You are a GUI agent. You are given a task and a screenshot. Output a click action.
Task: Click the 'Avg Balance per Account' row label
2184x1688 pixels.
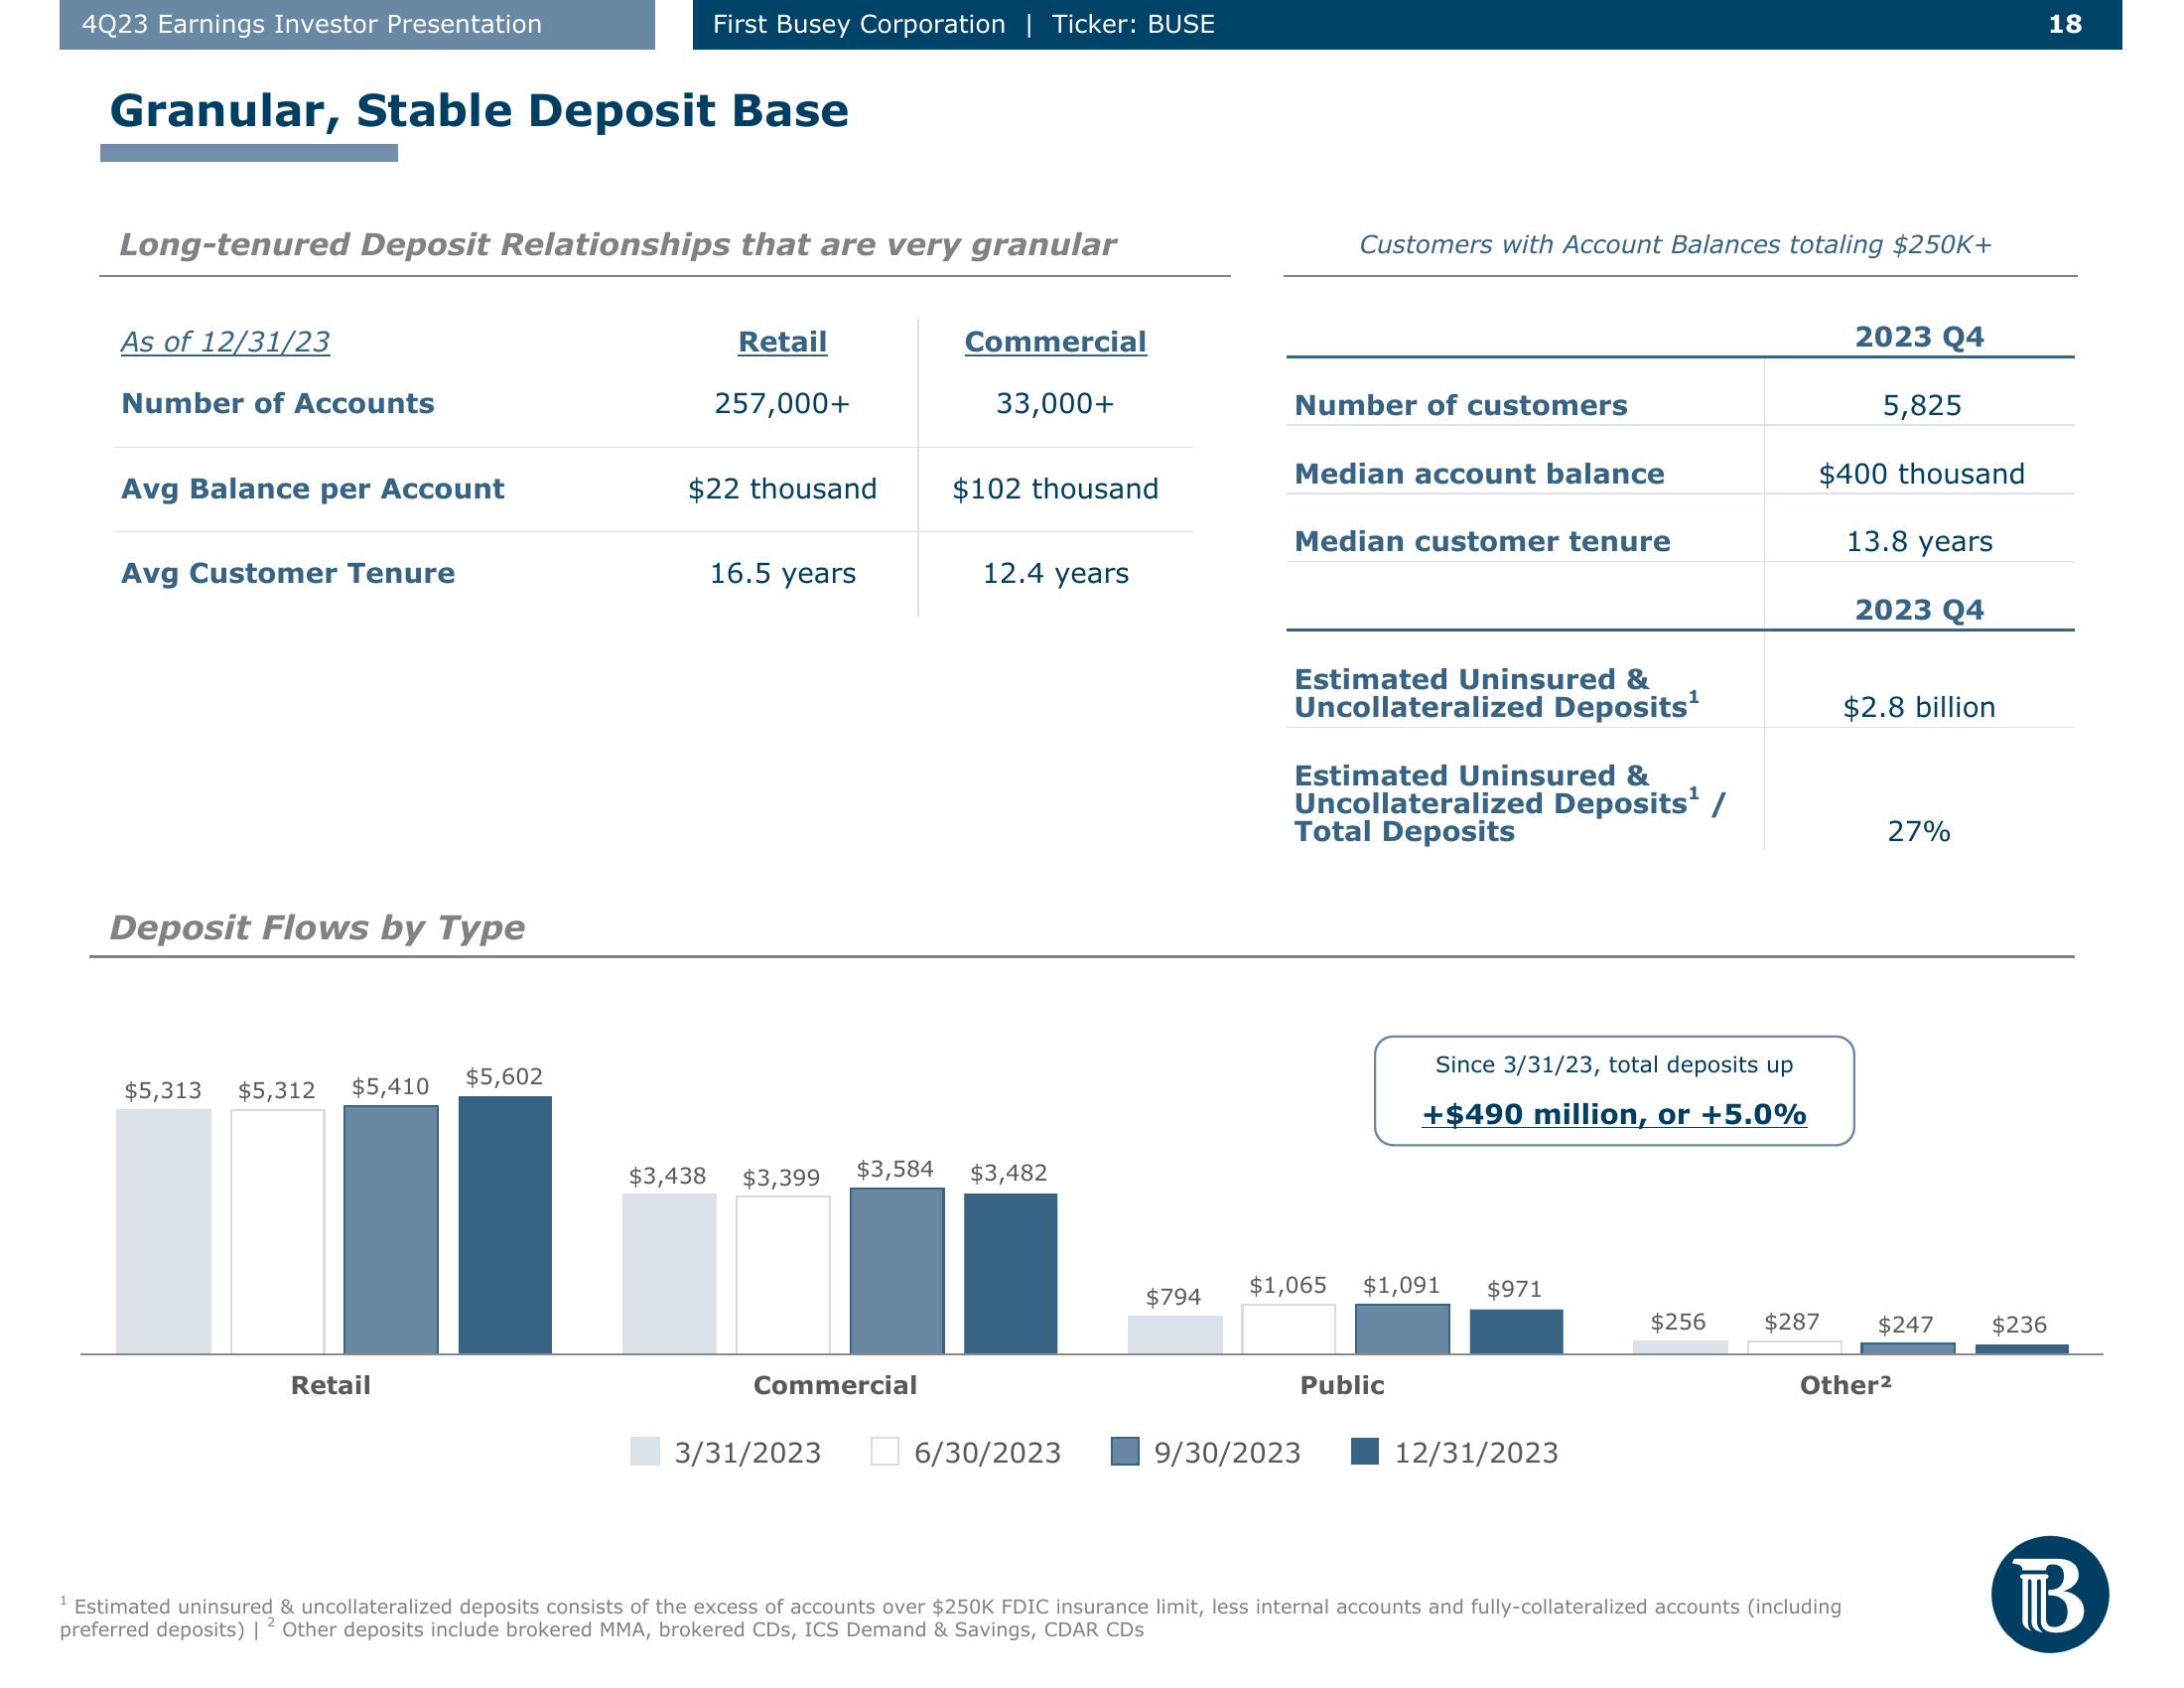[312, 489]
